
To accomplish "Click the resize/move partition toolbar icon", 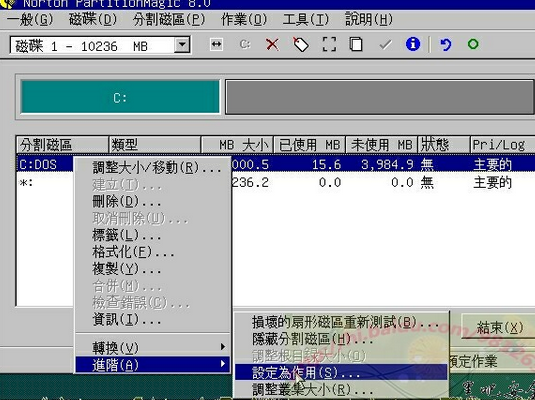I will 217,44.
